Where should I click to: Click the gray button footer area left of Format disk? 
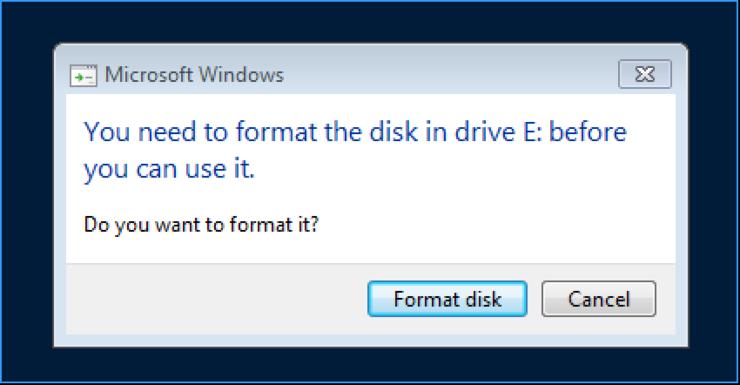[x=215, y=299]
